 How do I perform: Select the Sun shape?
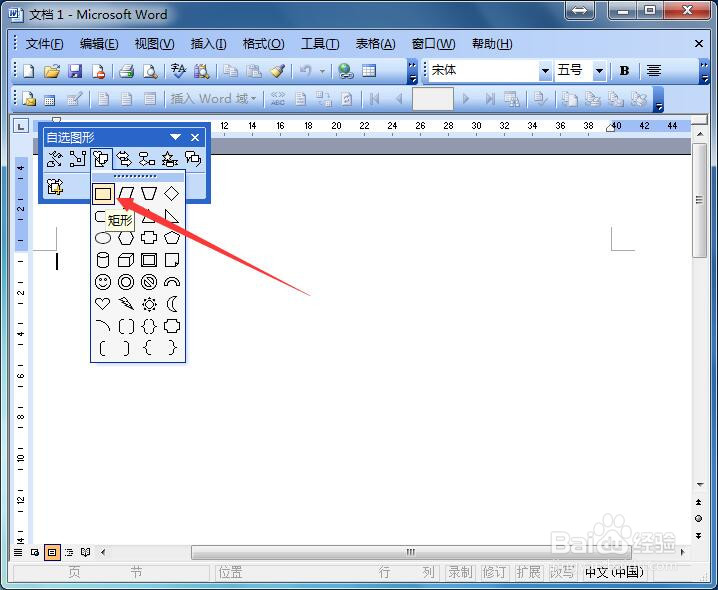[149, 304]
